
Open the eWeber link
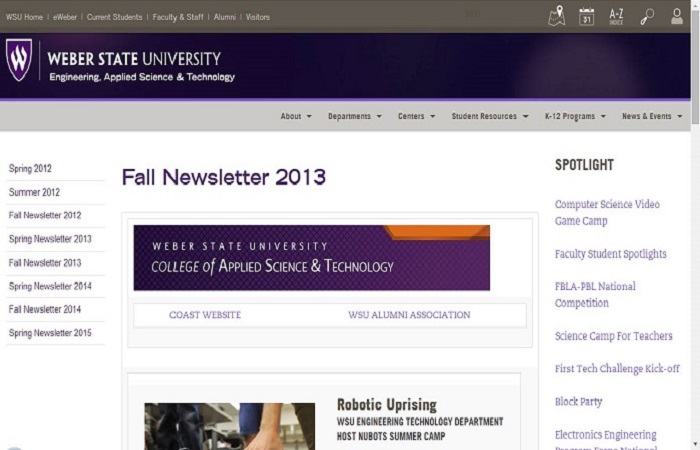click(65, 17)
